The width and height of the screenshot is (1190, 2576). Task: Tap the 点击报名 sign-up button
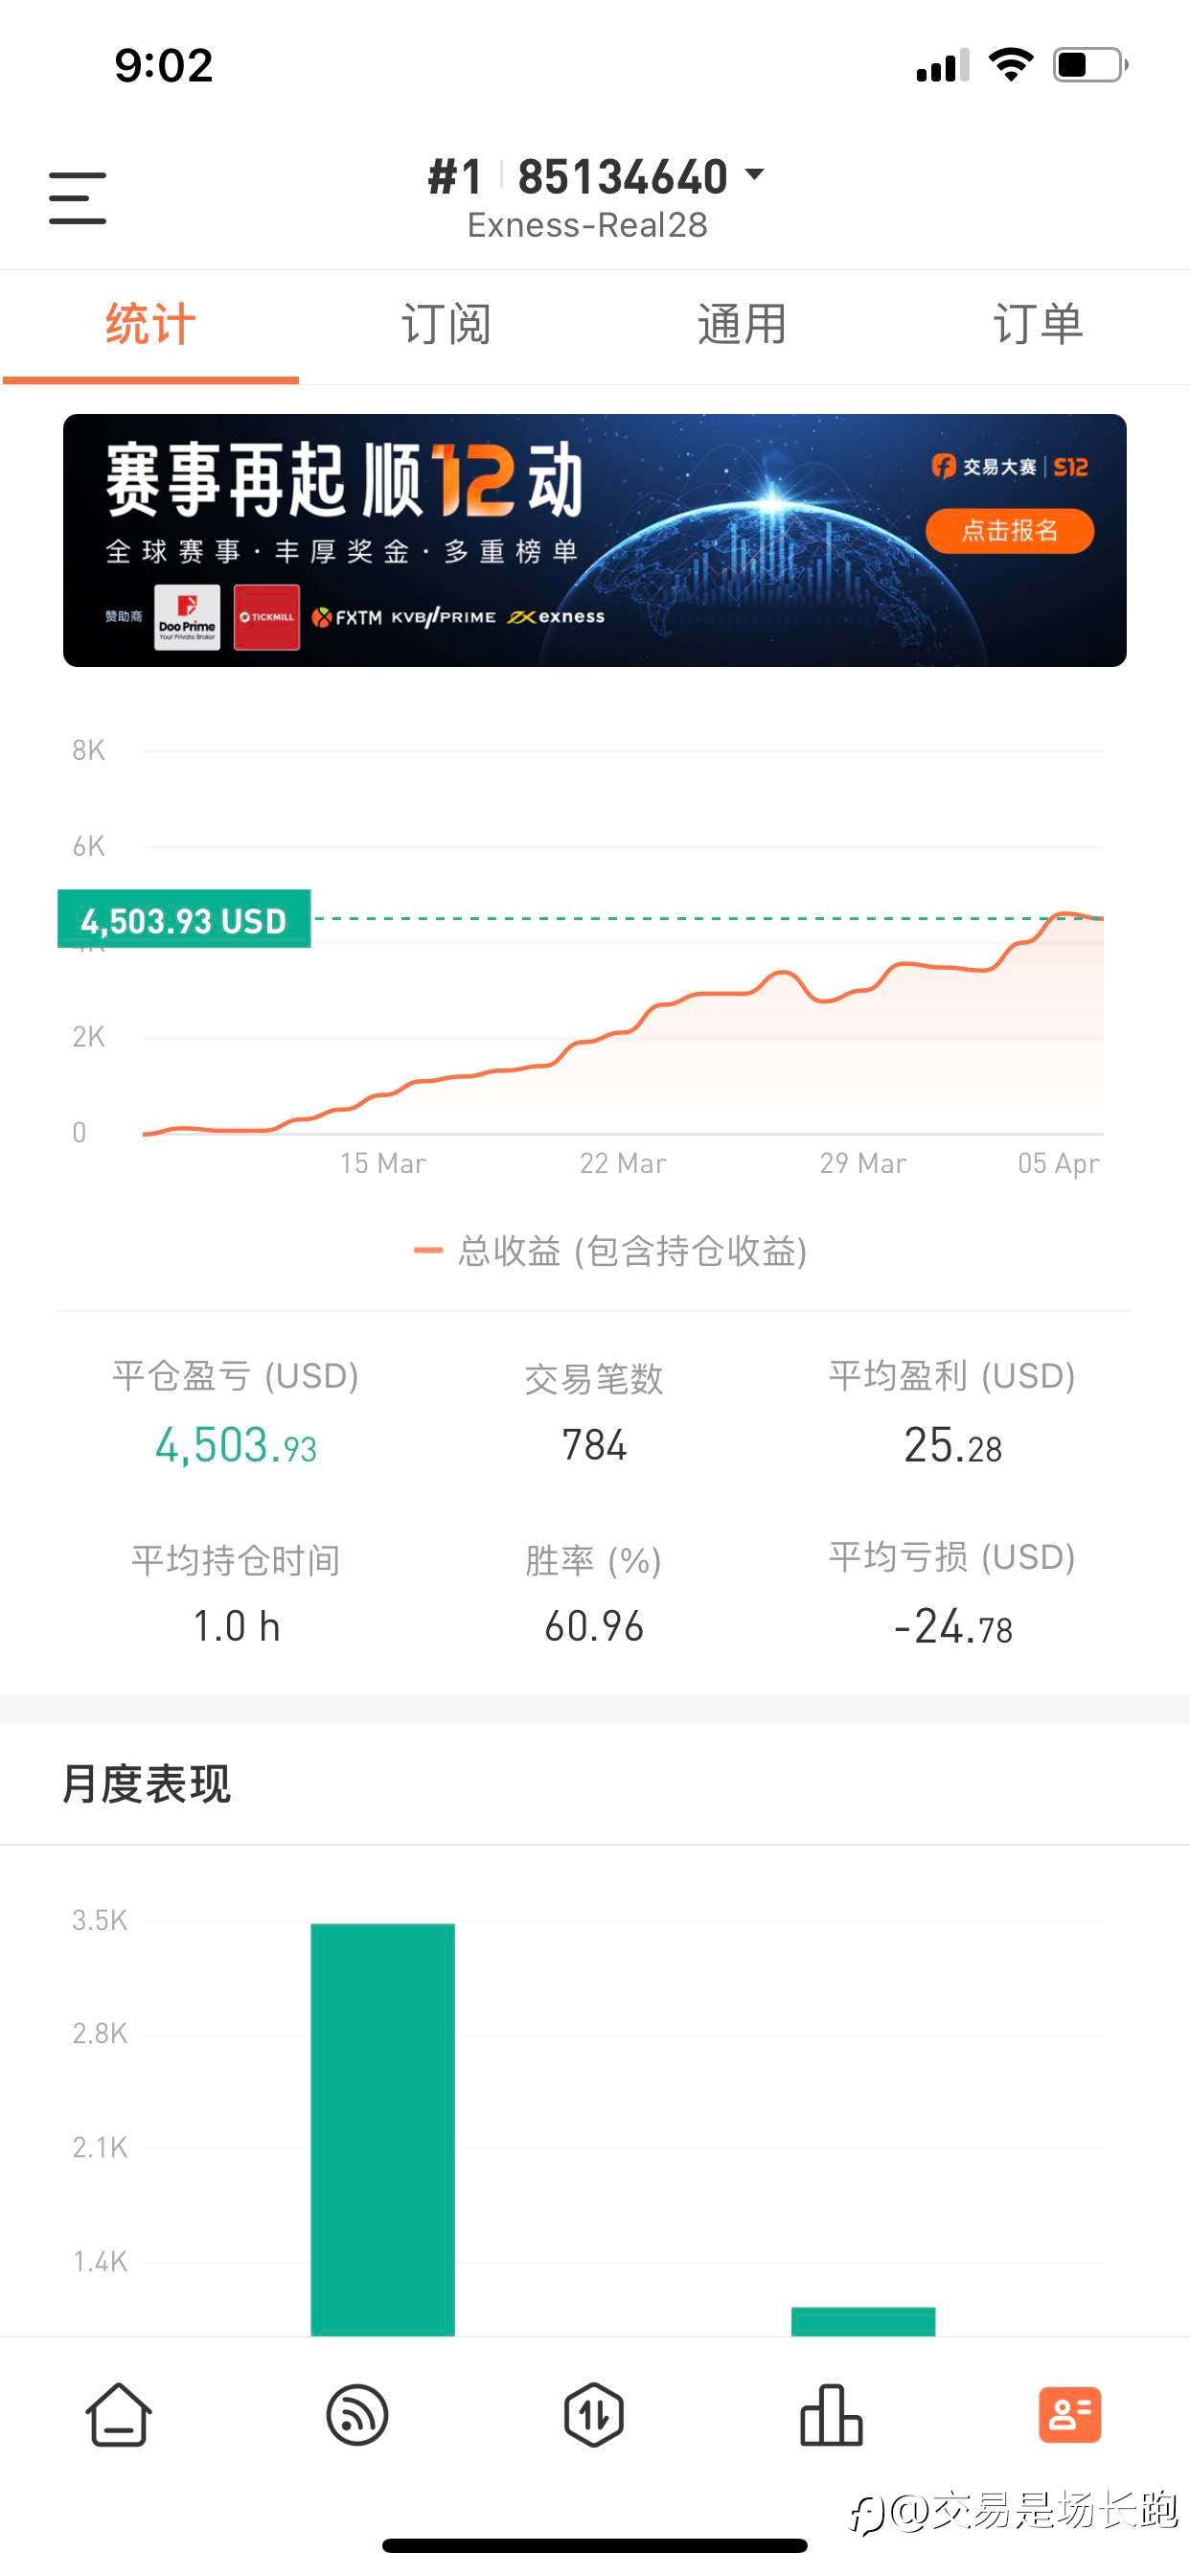1010,531
